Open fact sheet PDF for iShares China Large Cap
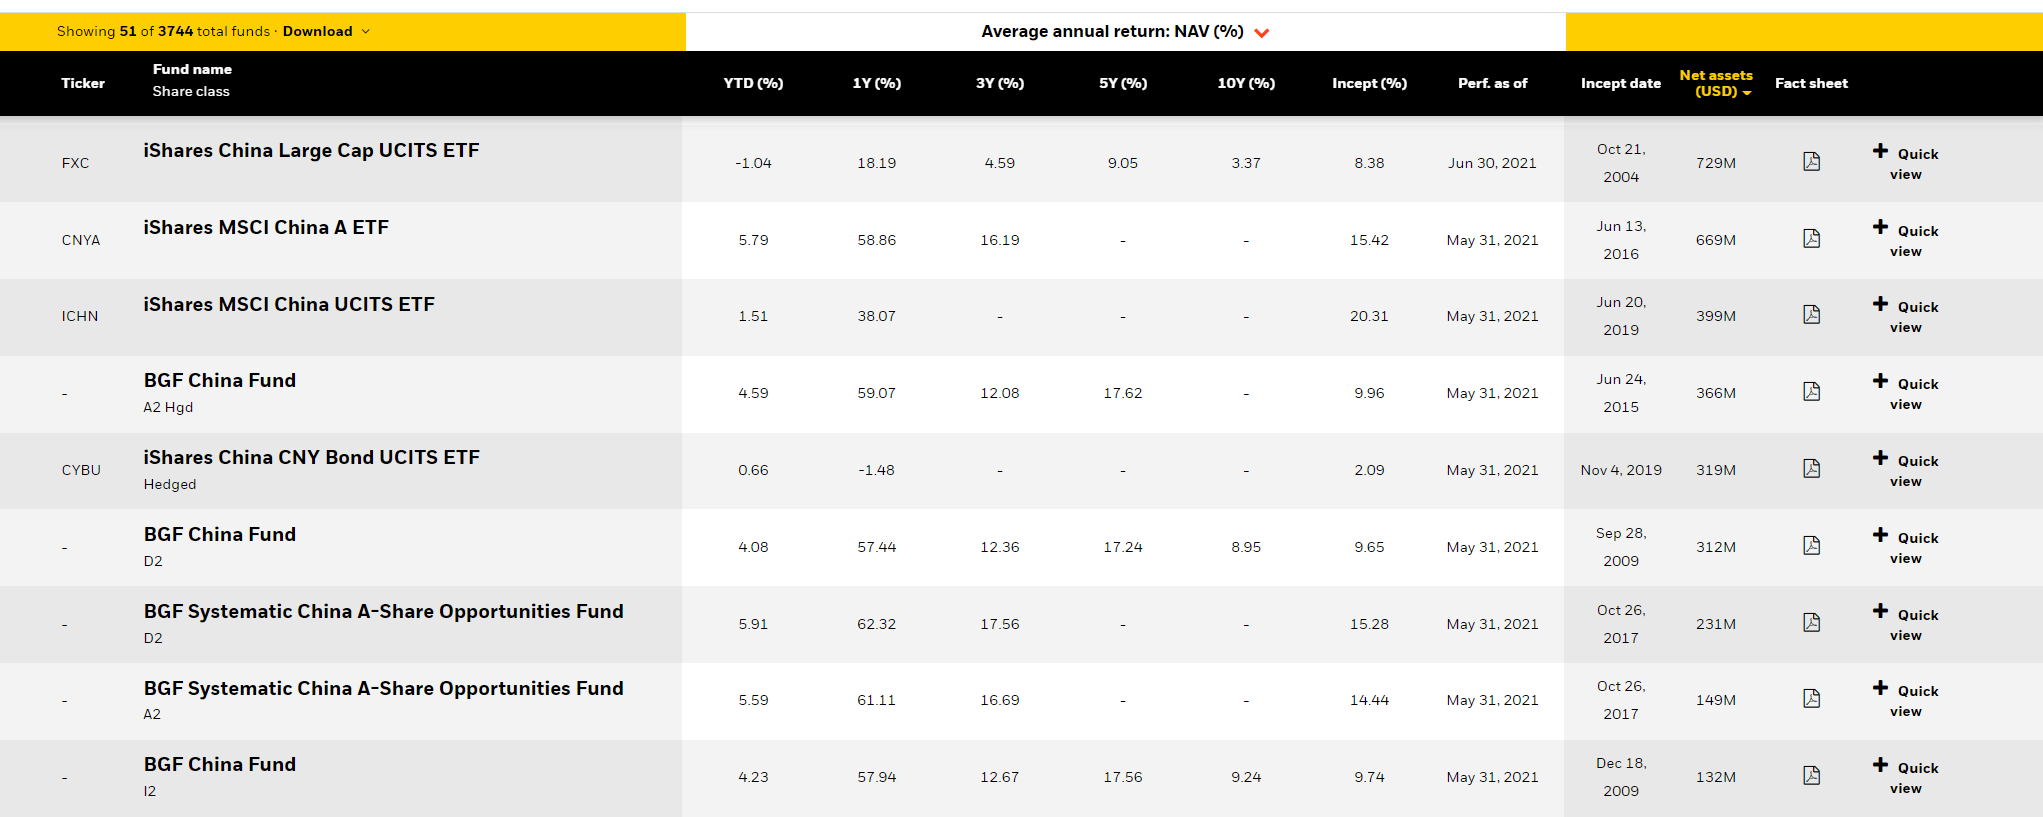2043x817 pixels. coord(1811,162)
